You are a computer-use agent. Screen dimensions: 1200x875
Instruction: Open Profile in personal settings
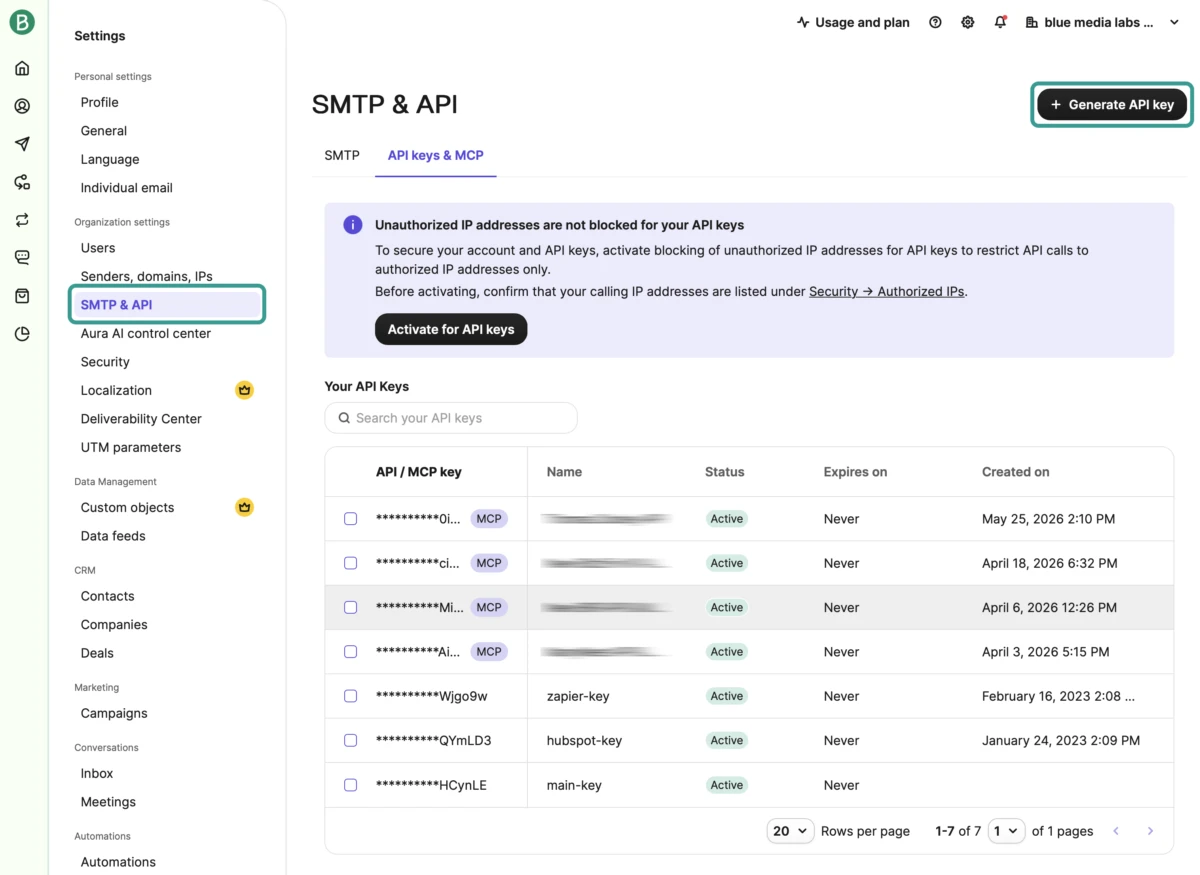pyautogui.click(x=100, y=102)
